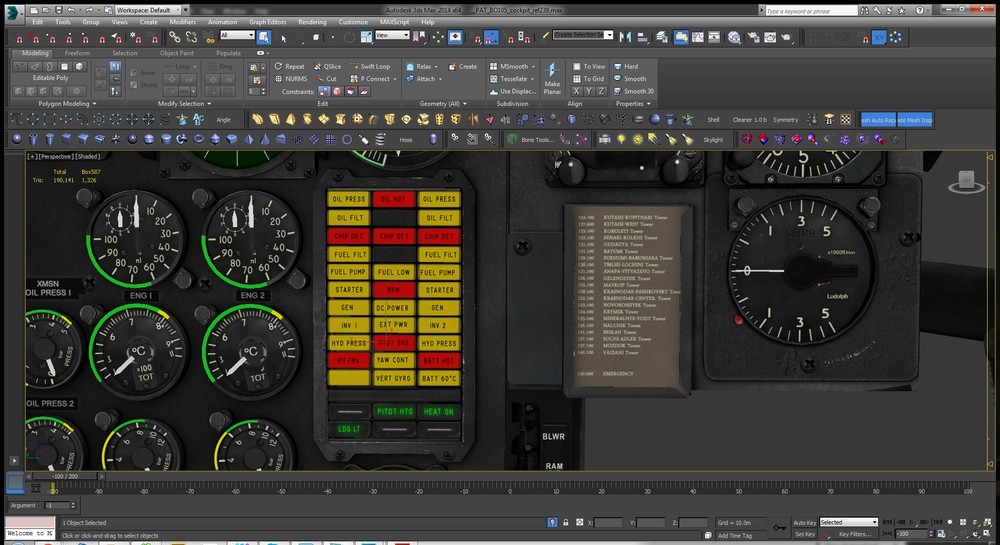
Task: Click the ViewCube in the viewport
Action: (965, 181)
